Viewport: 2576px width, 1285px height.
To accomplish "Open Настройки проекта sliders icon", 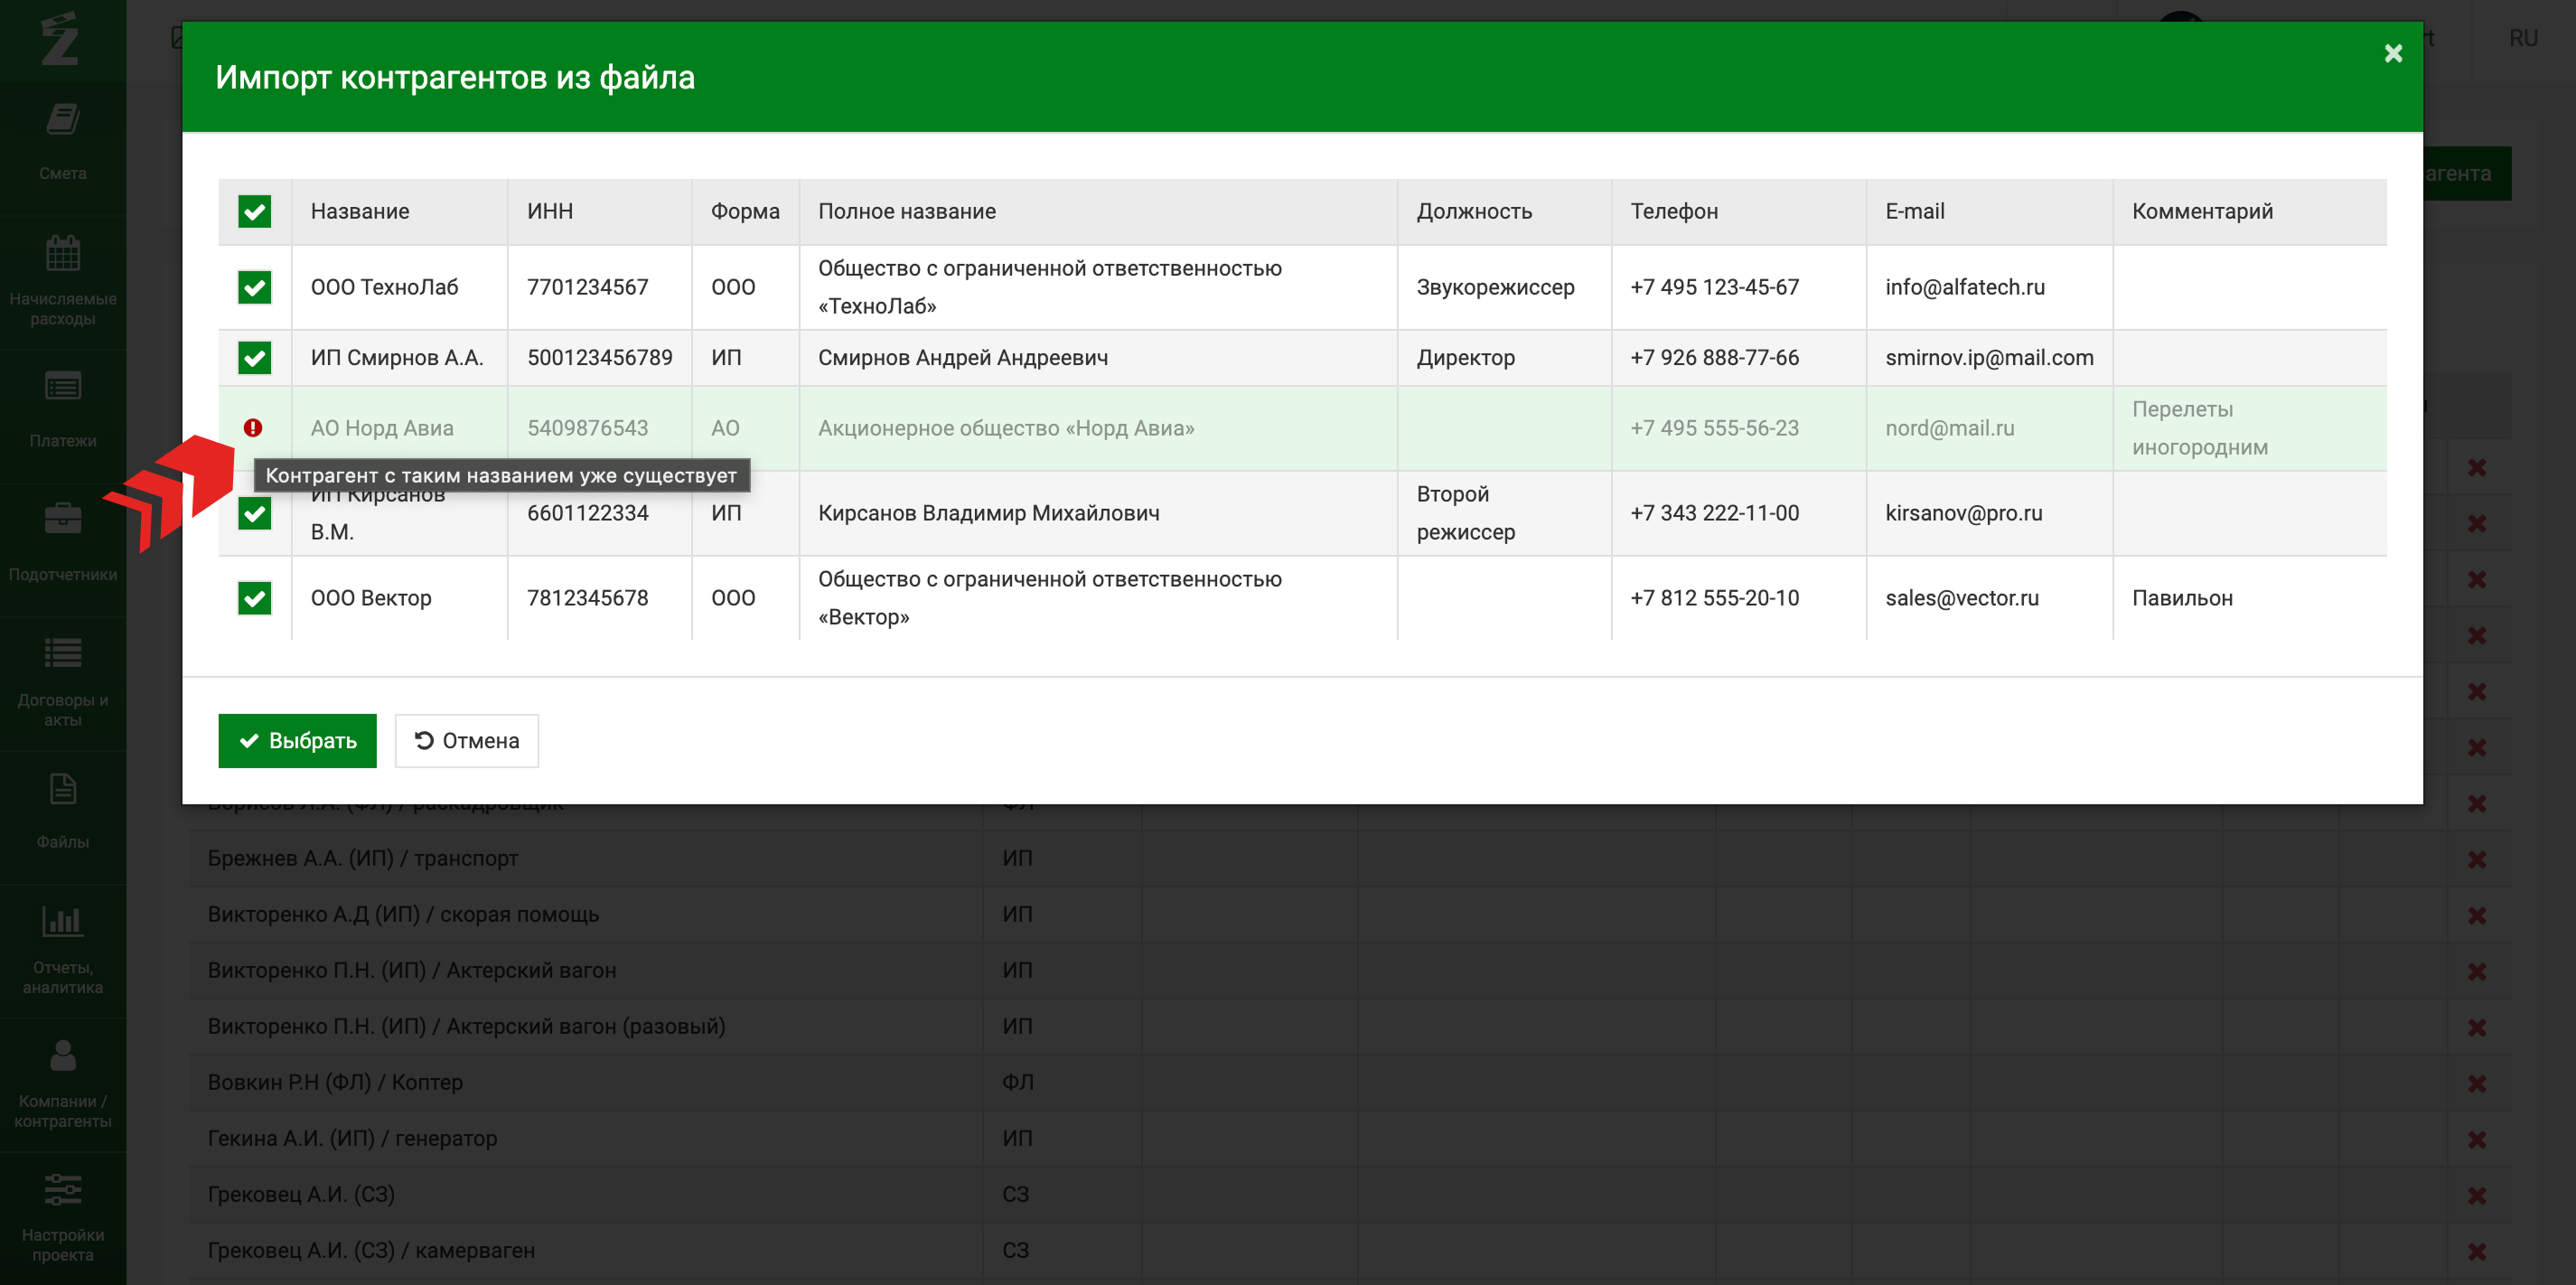I will (63, 1189).
